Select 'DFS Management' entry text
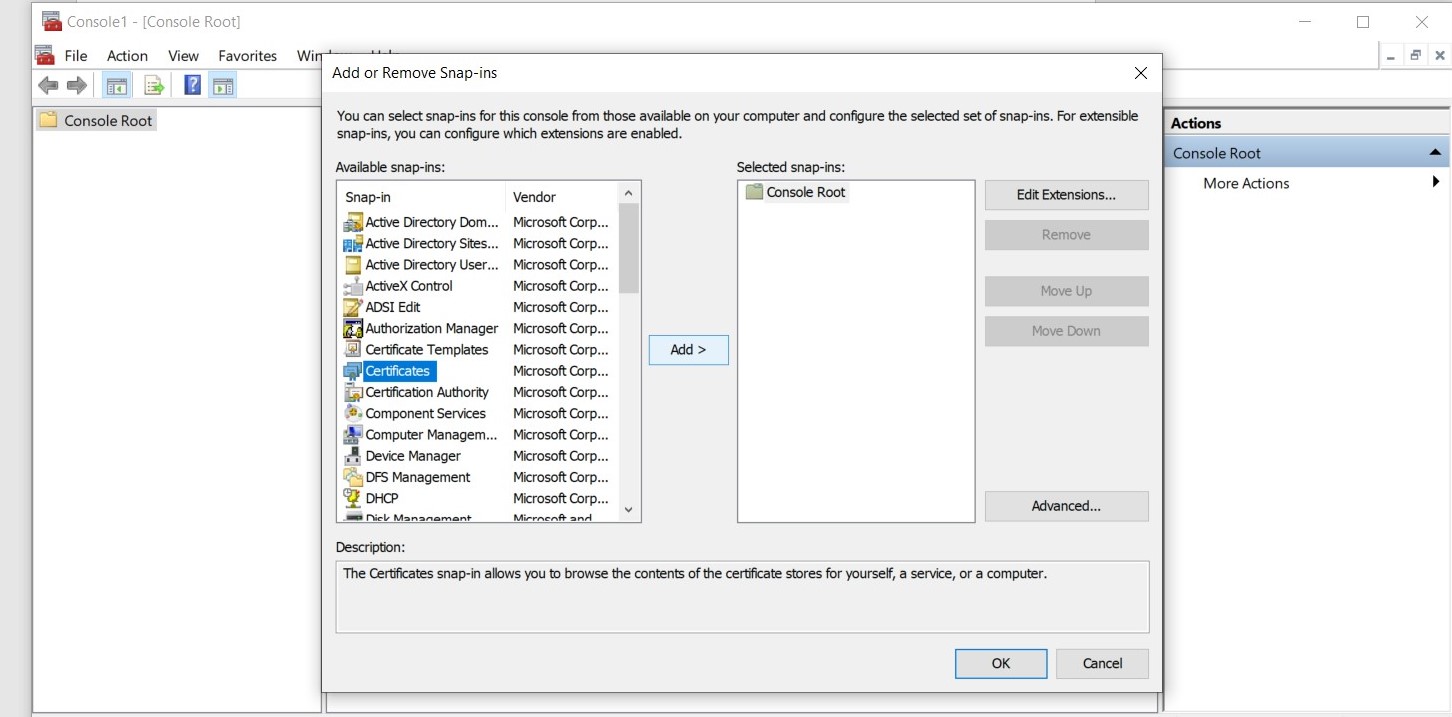 [x=418, y=477]
